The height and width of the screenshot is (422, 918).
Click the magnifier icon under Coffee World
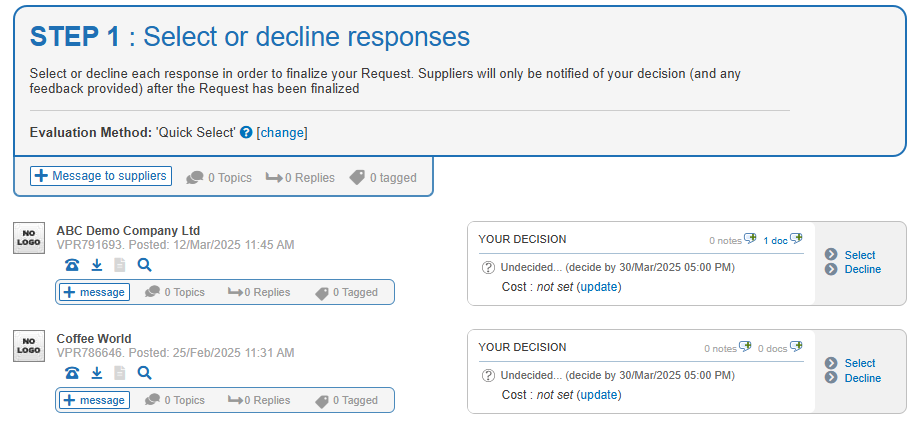pyautogui.click(x=145, y=373)
